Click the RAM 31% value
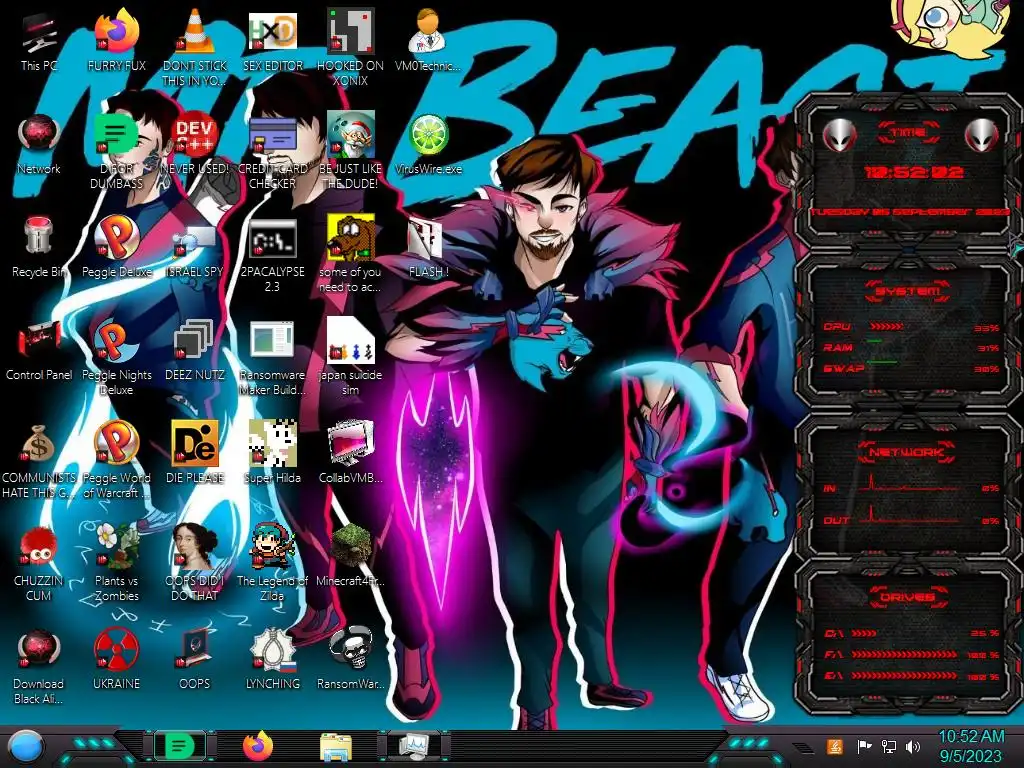Screen dimensions: 1024x768 click(988, 348)
